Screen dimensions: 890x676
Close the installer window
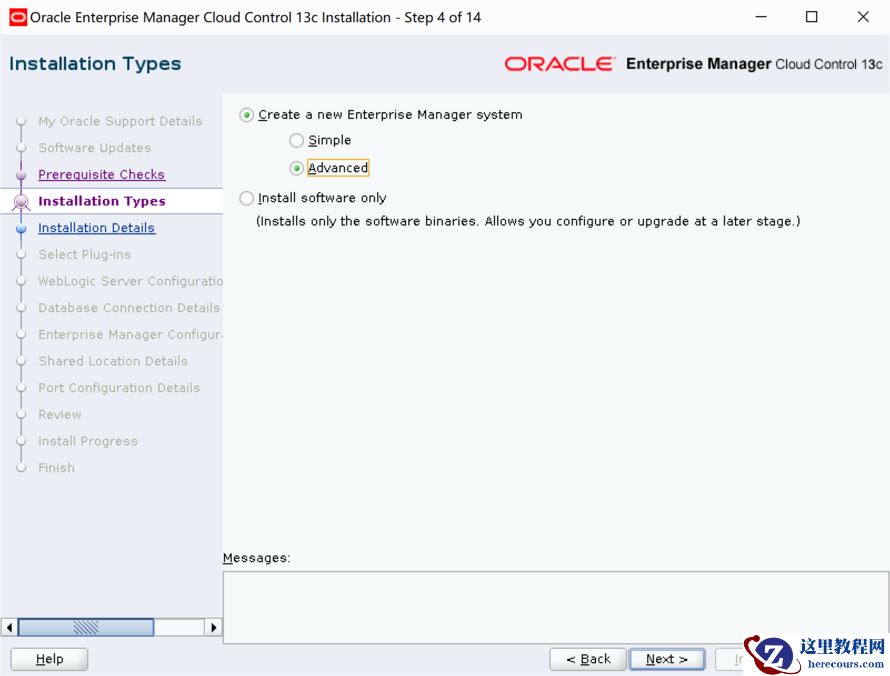tap(863, 17)
